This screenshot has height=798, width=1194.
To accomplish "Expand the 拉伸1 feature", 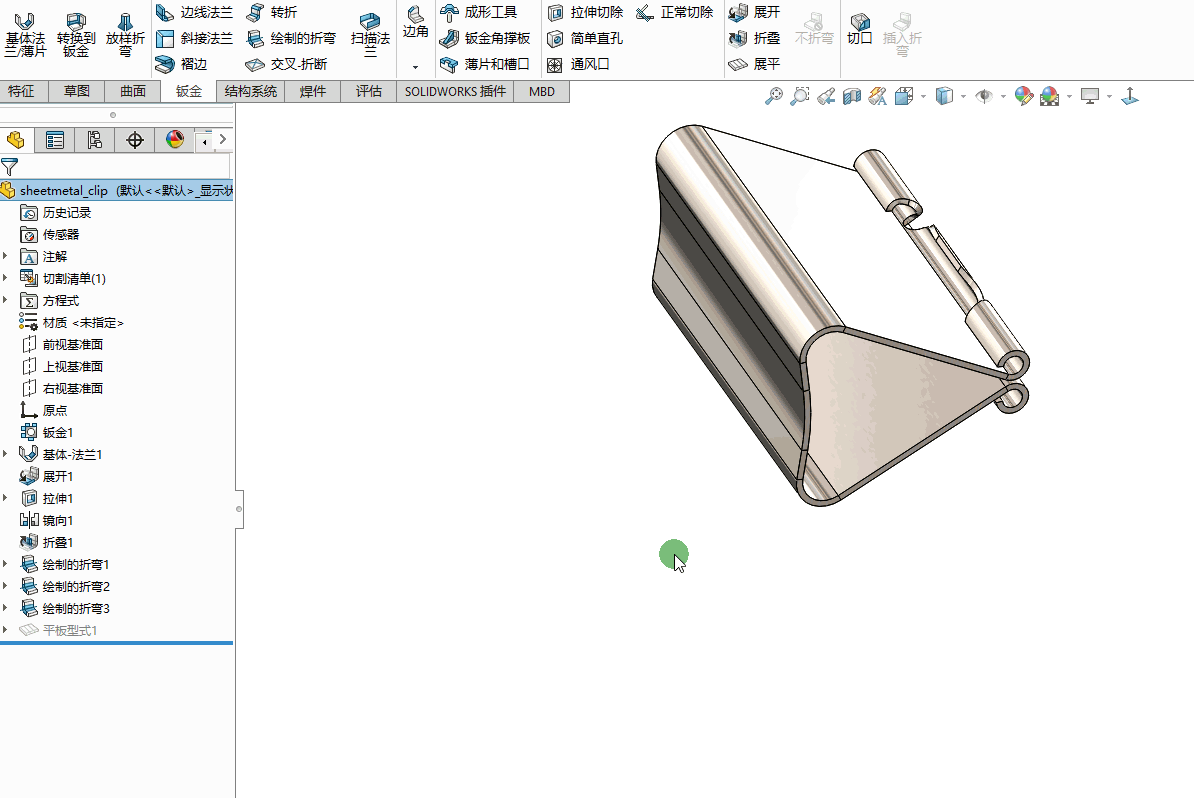I will point(5,499).
